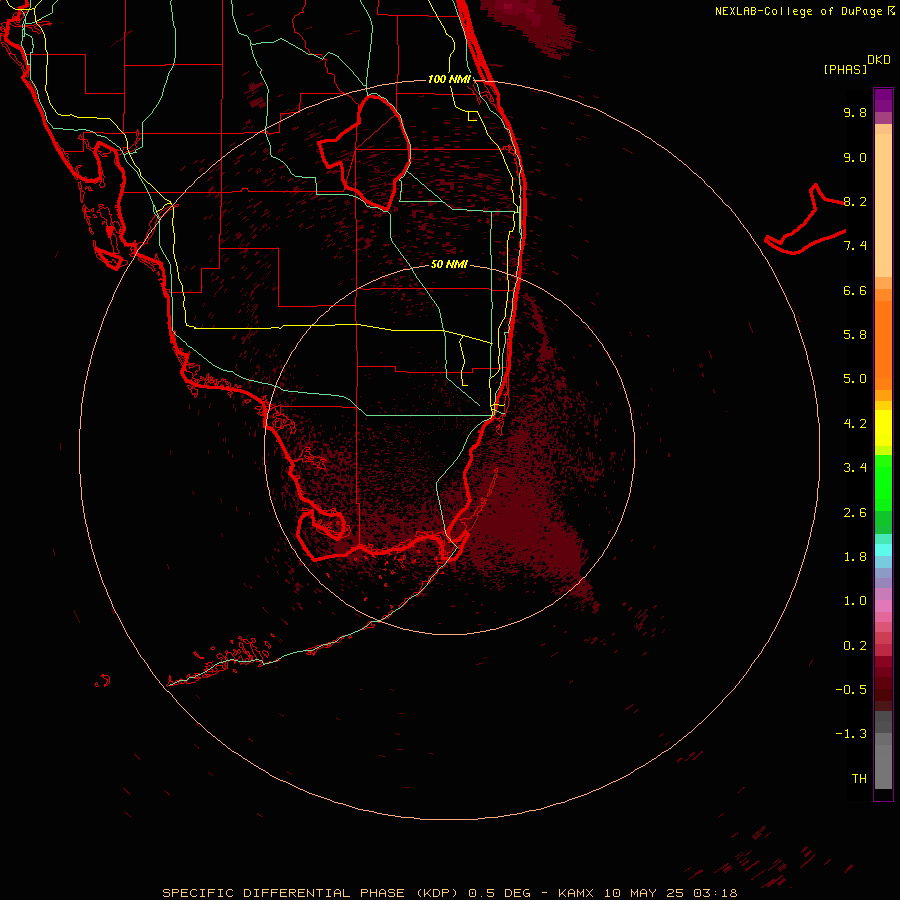Screen dimensions: 900x900
Task: Select the DKD product label
Action: tap(879, 60)
